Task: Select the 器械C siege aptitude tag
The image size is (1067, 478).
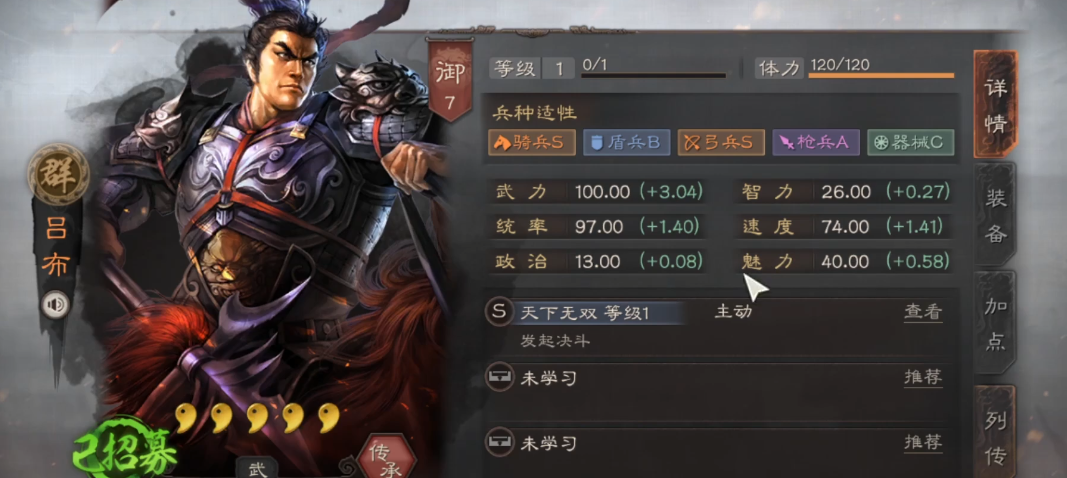Action: pos(910,142)
